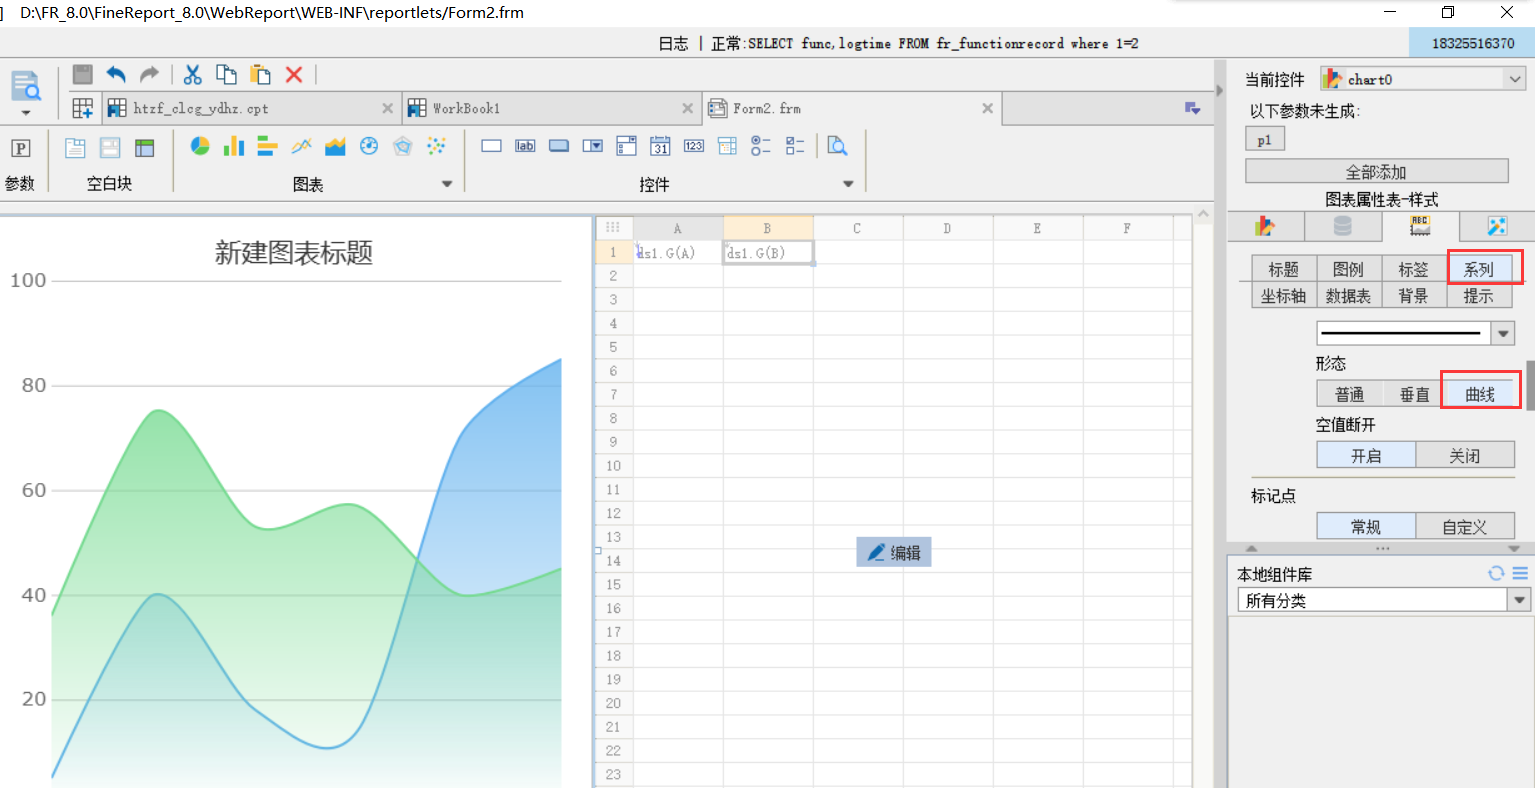
Task: Click the p1 parameter button
Action: 1265,139
